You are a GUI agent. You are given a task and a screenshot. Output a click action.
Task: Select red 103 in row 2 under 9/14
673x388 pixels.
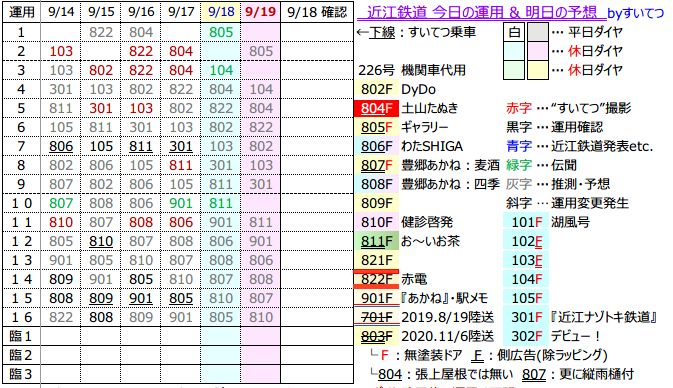pyautogui.click(x=61, y=51)
